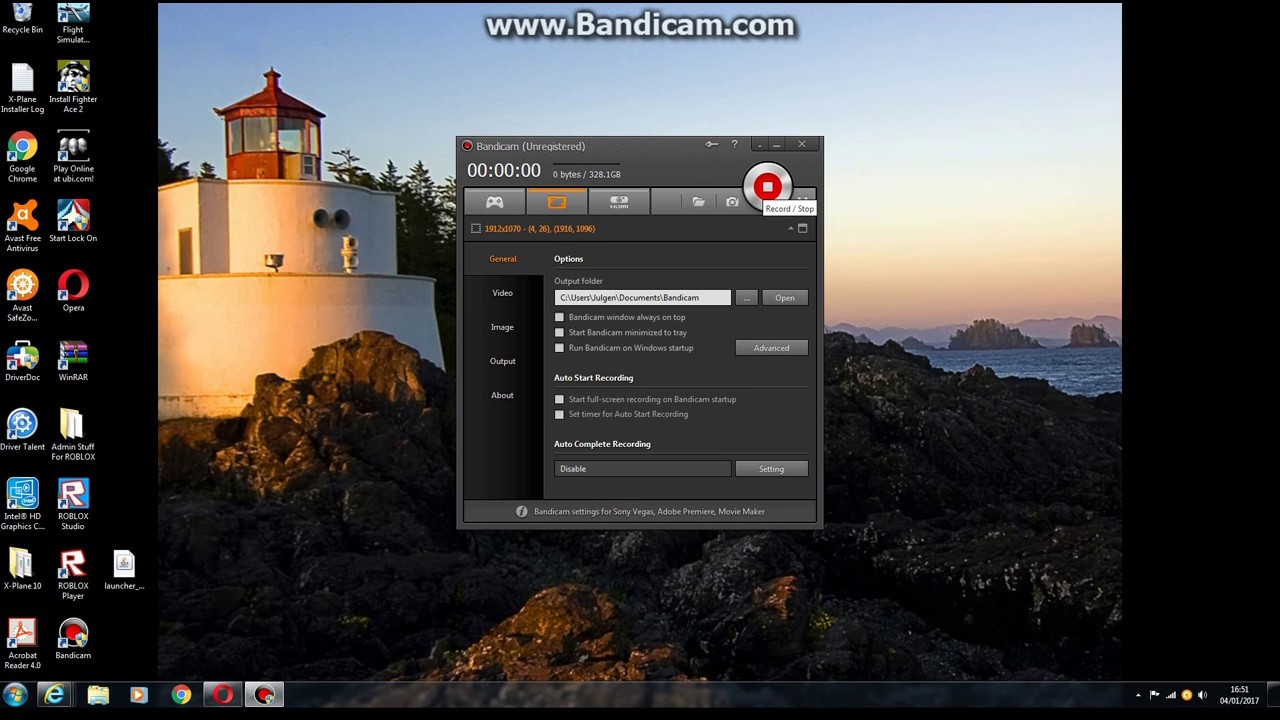Open Avast SafeZone desktop icon

[x=22, y=297]
